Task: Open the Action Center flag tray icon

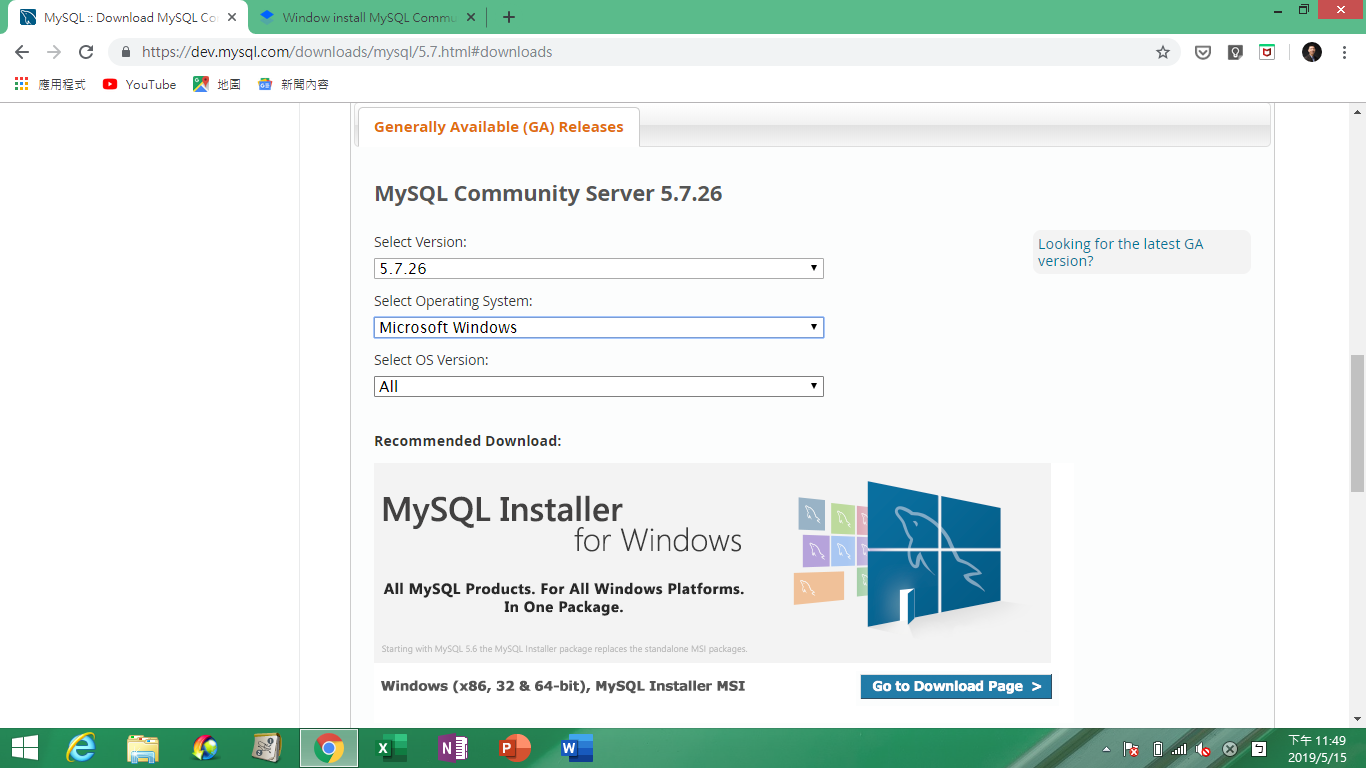Action: pyautogui.click(x=1132, y=749)
